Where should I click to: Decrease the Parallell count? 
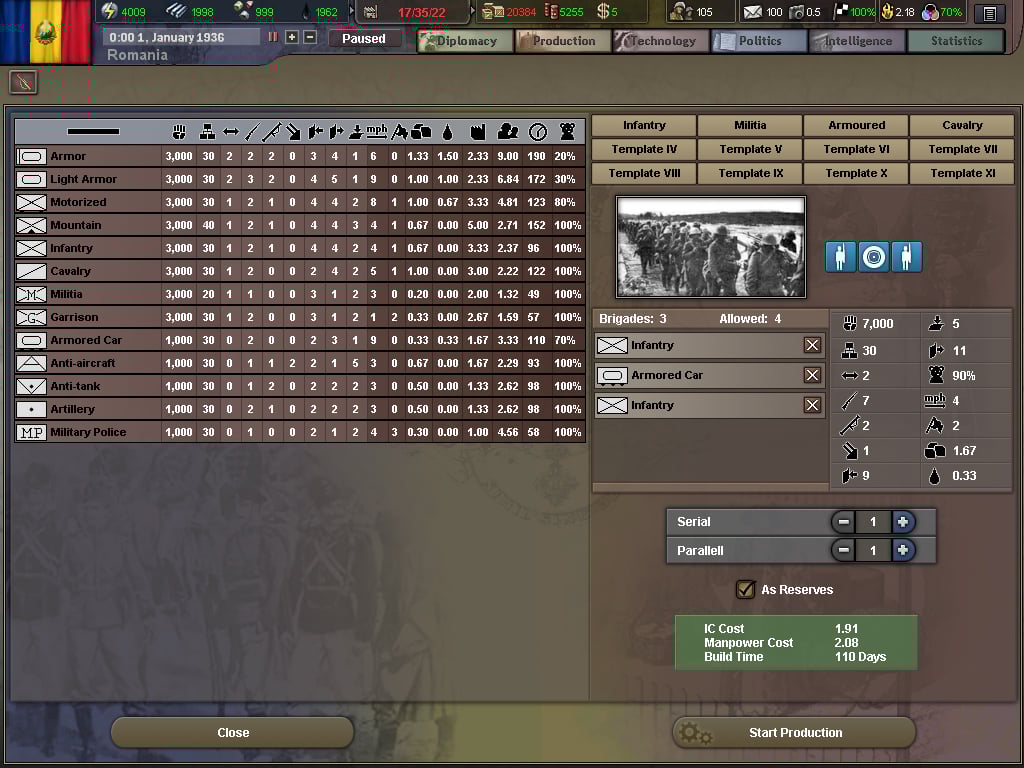843,551
